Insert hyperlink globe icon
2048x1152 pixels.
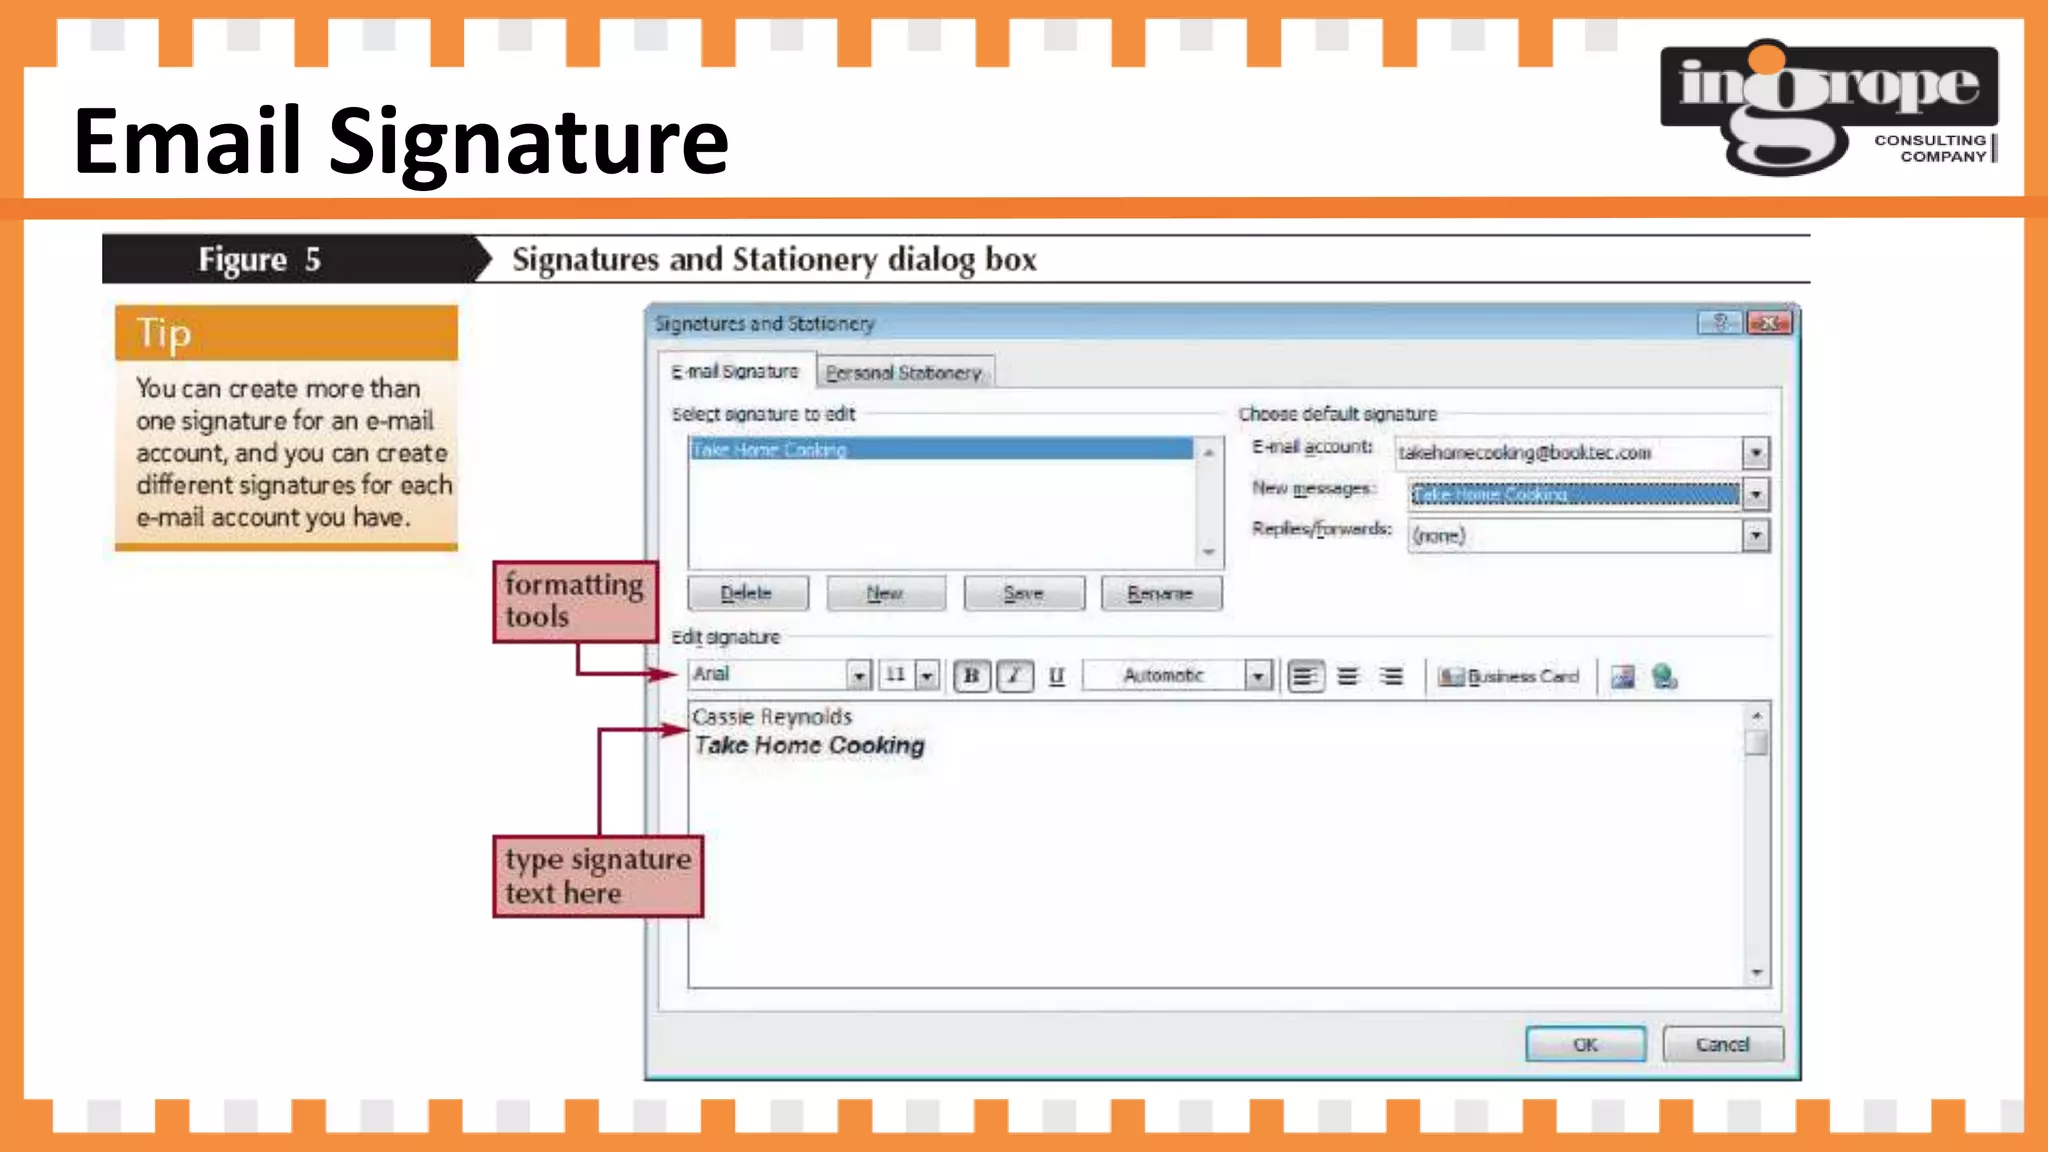tap(1664, 677)
